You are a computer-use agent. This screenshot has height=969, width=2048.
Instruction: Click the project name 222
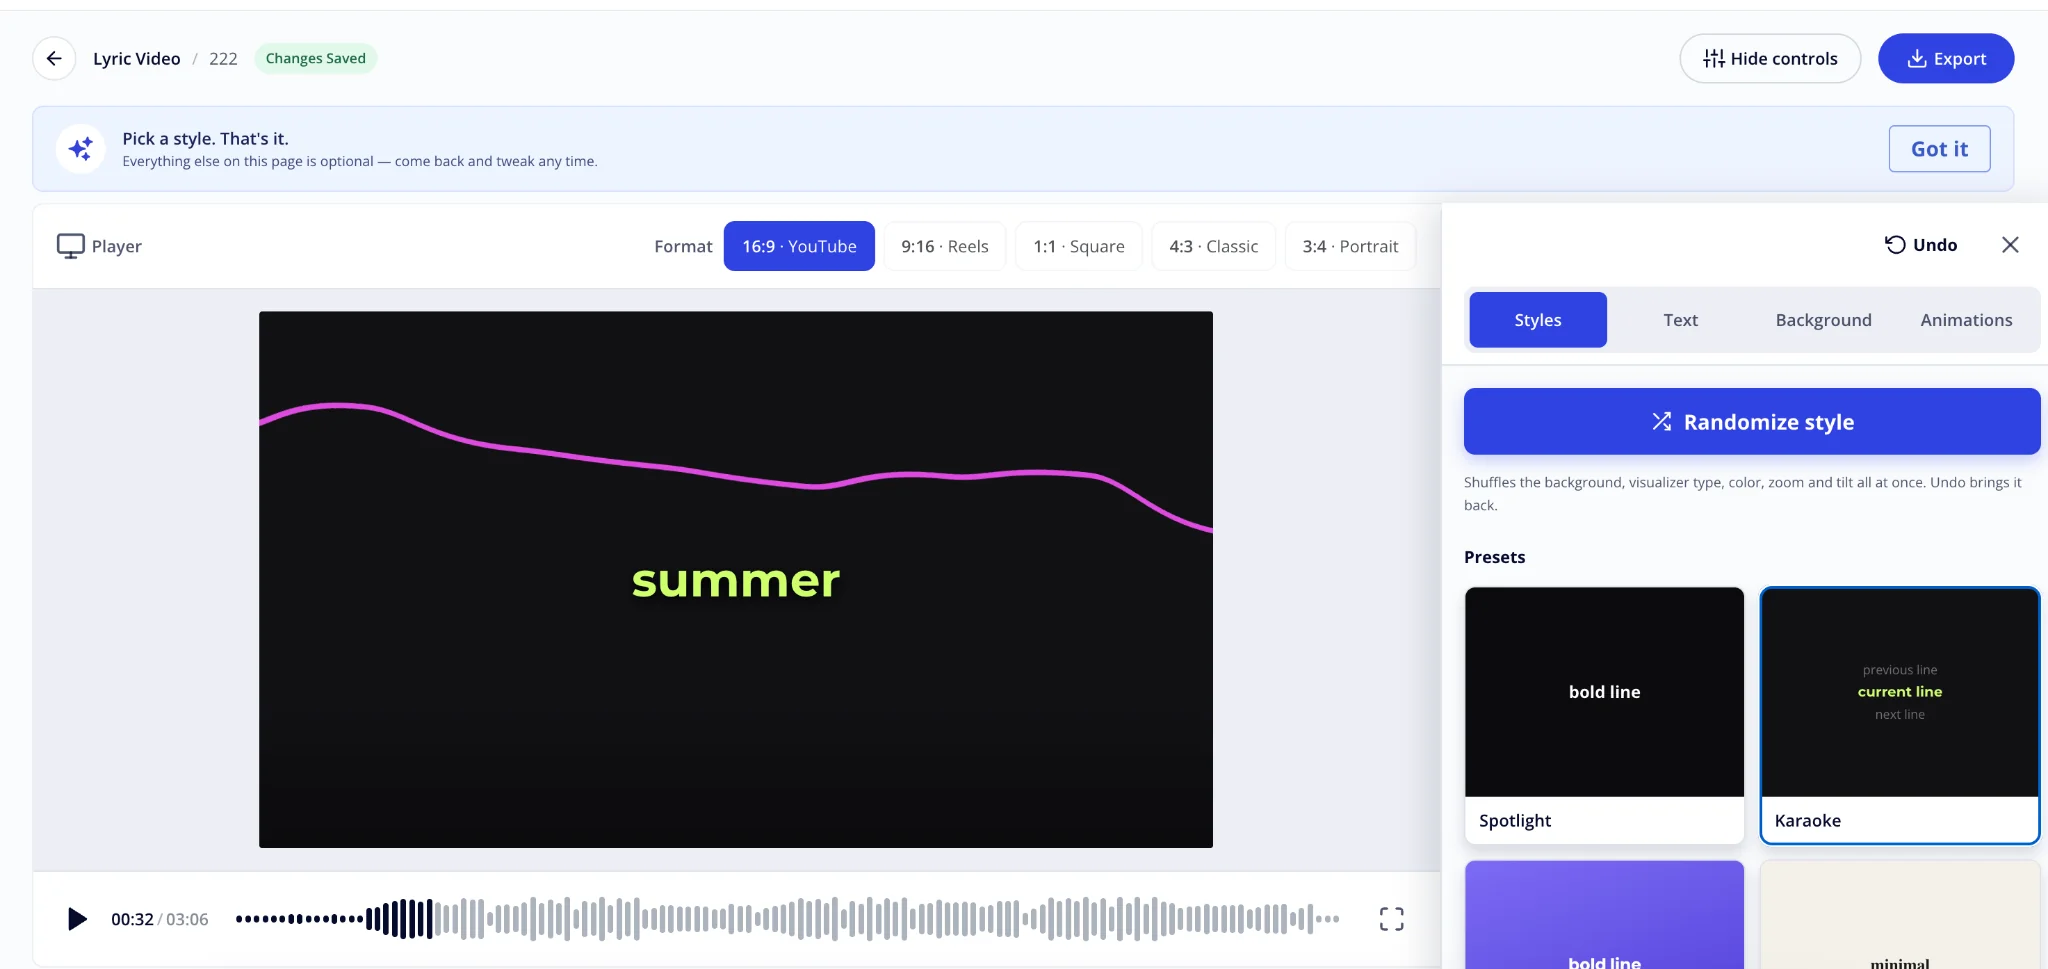pos(223,58)
